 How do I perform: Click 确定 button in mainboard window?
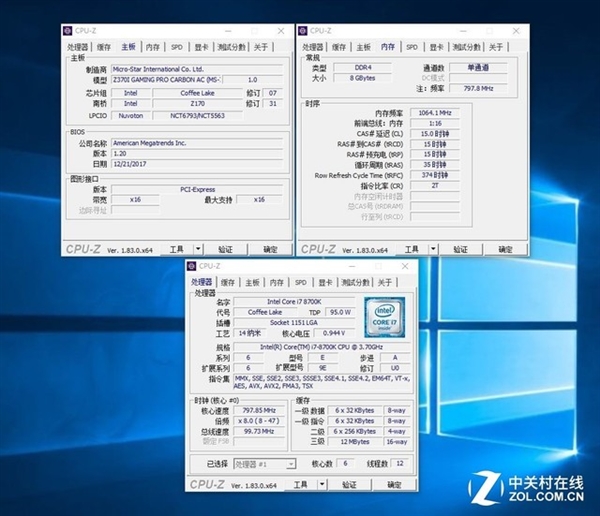(x=270, y=249)
